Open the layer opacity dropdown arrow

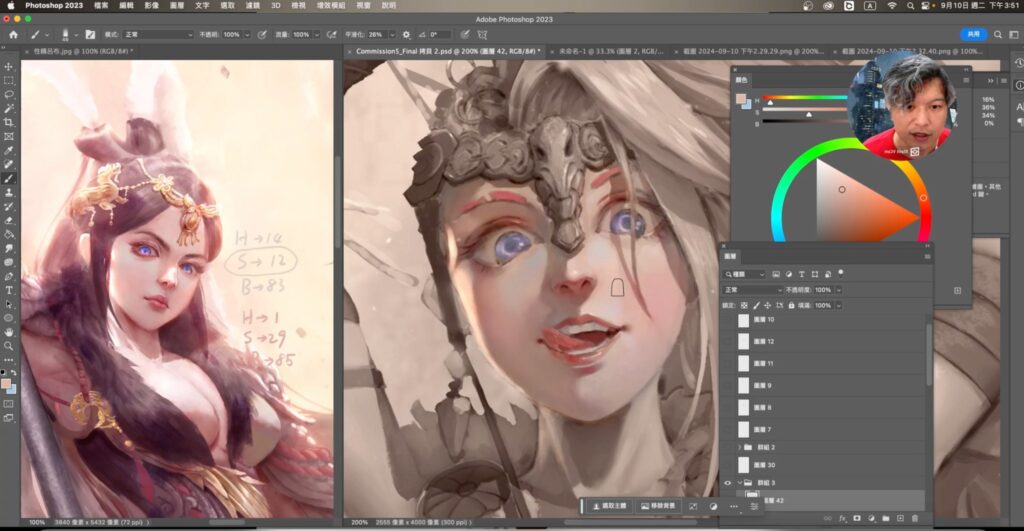(838, 289)
